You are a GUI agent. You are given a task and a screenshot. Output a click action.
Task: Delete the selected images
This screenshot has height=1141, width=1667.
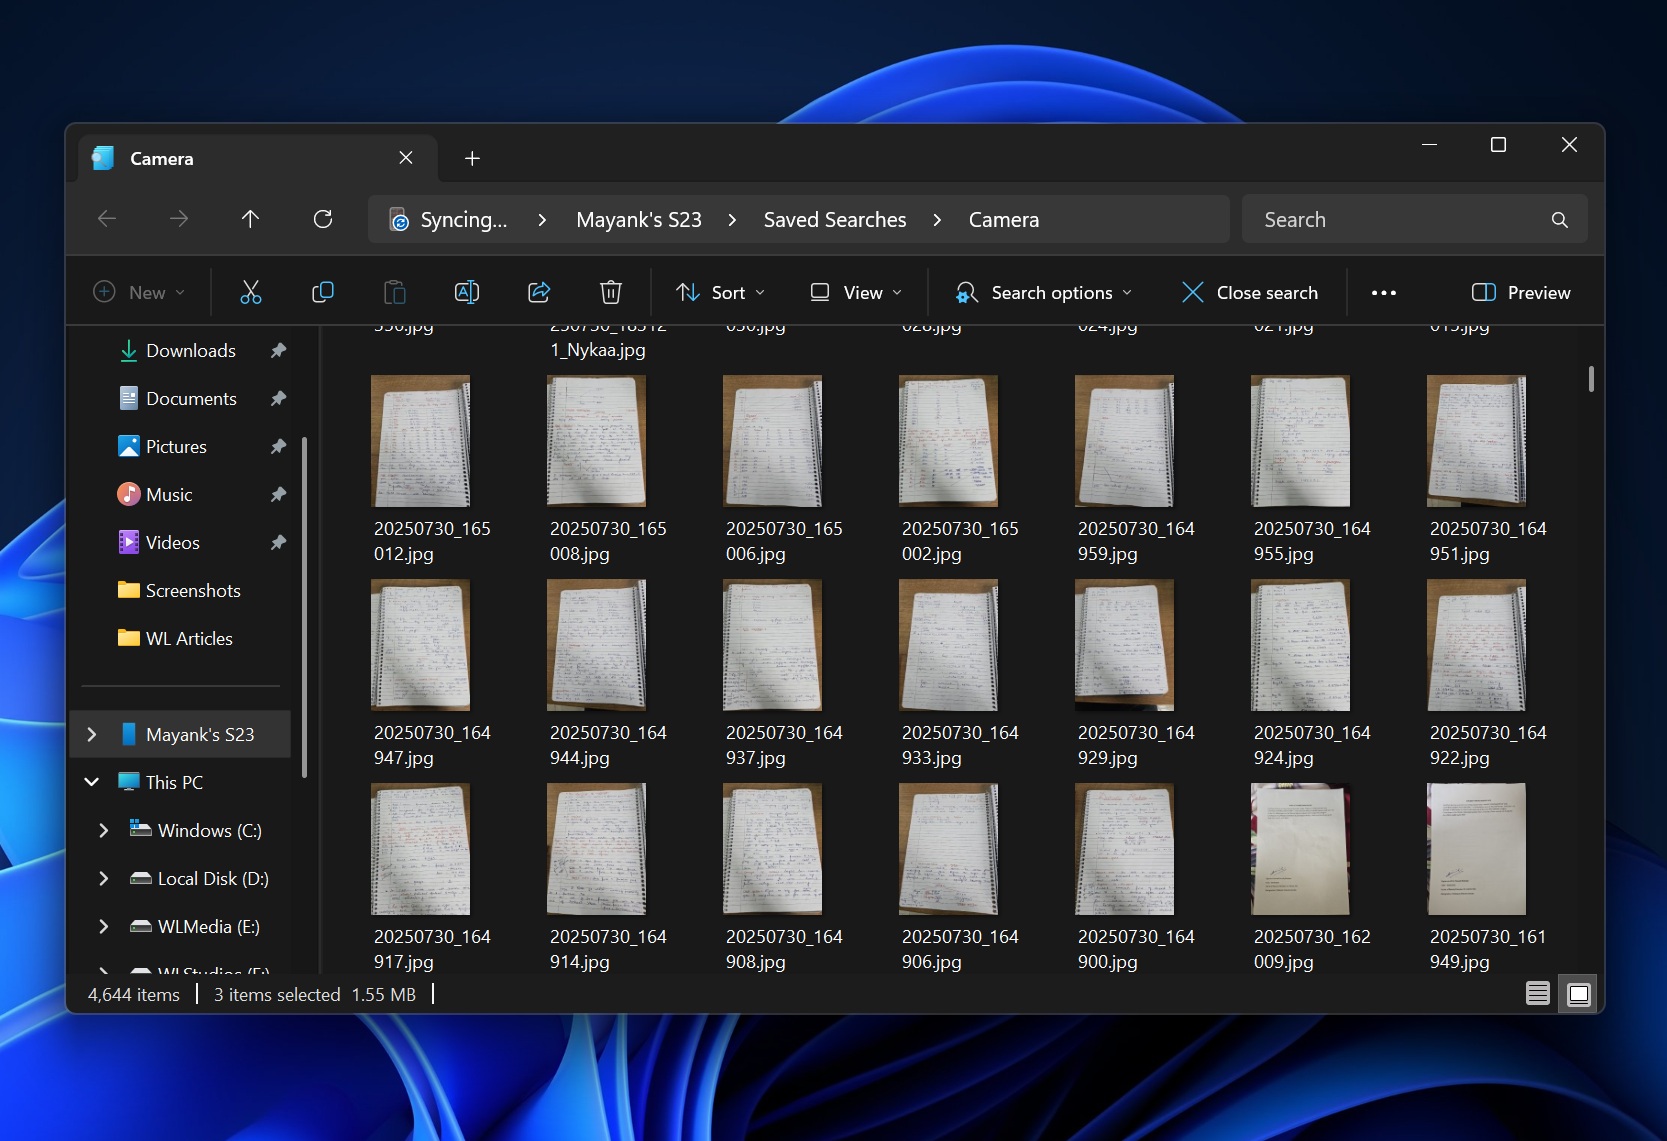tap(610, 292)
